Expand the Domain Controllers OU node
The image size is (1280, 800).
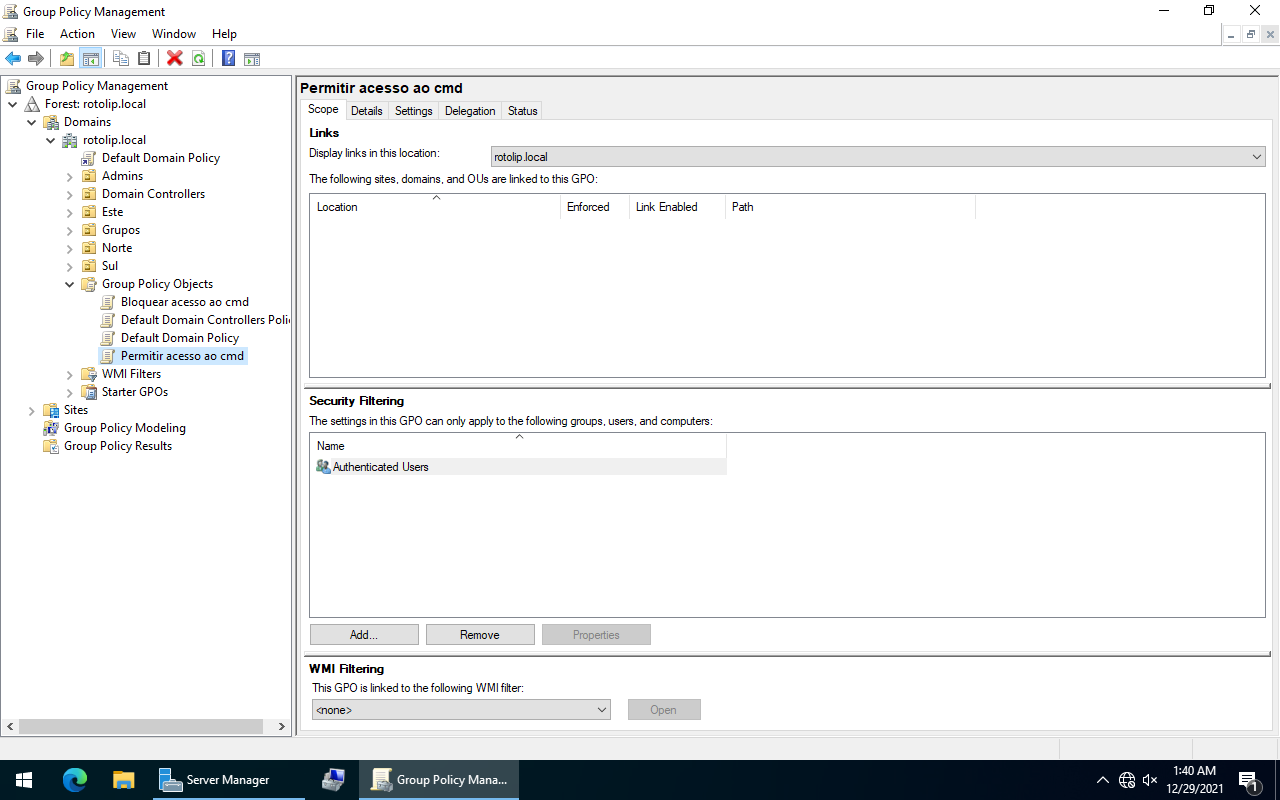click(70, 194)
